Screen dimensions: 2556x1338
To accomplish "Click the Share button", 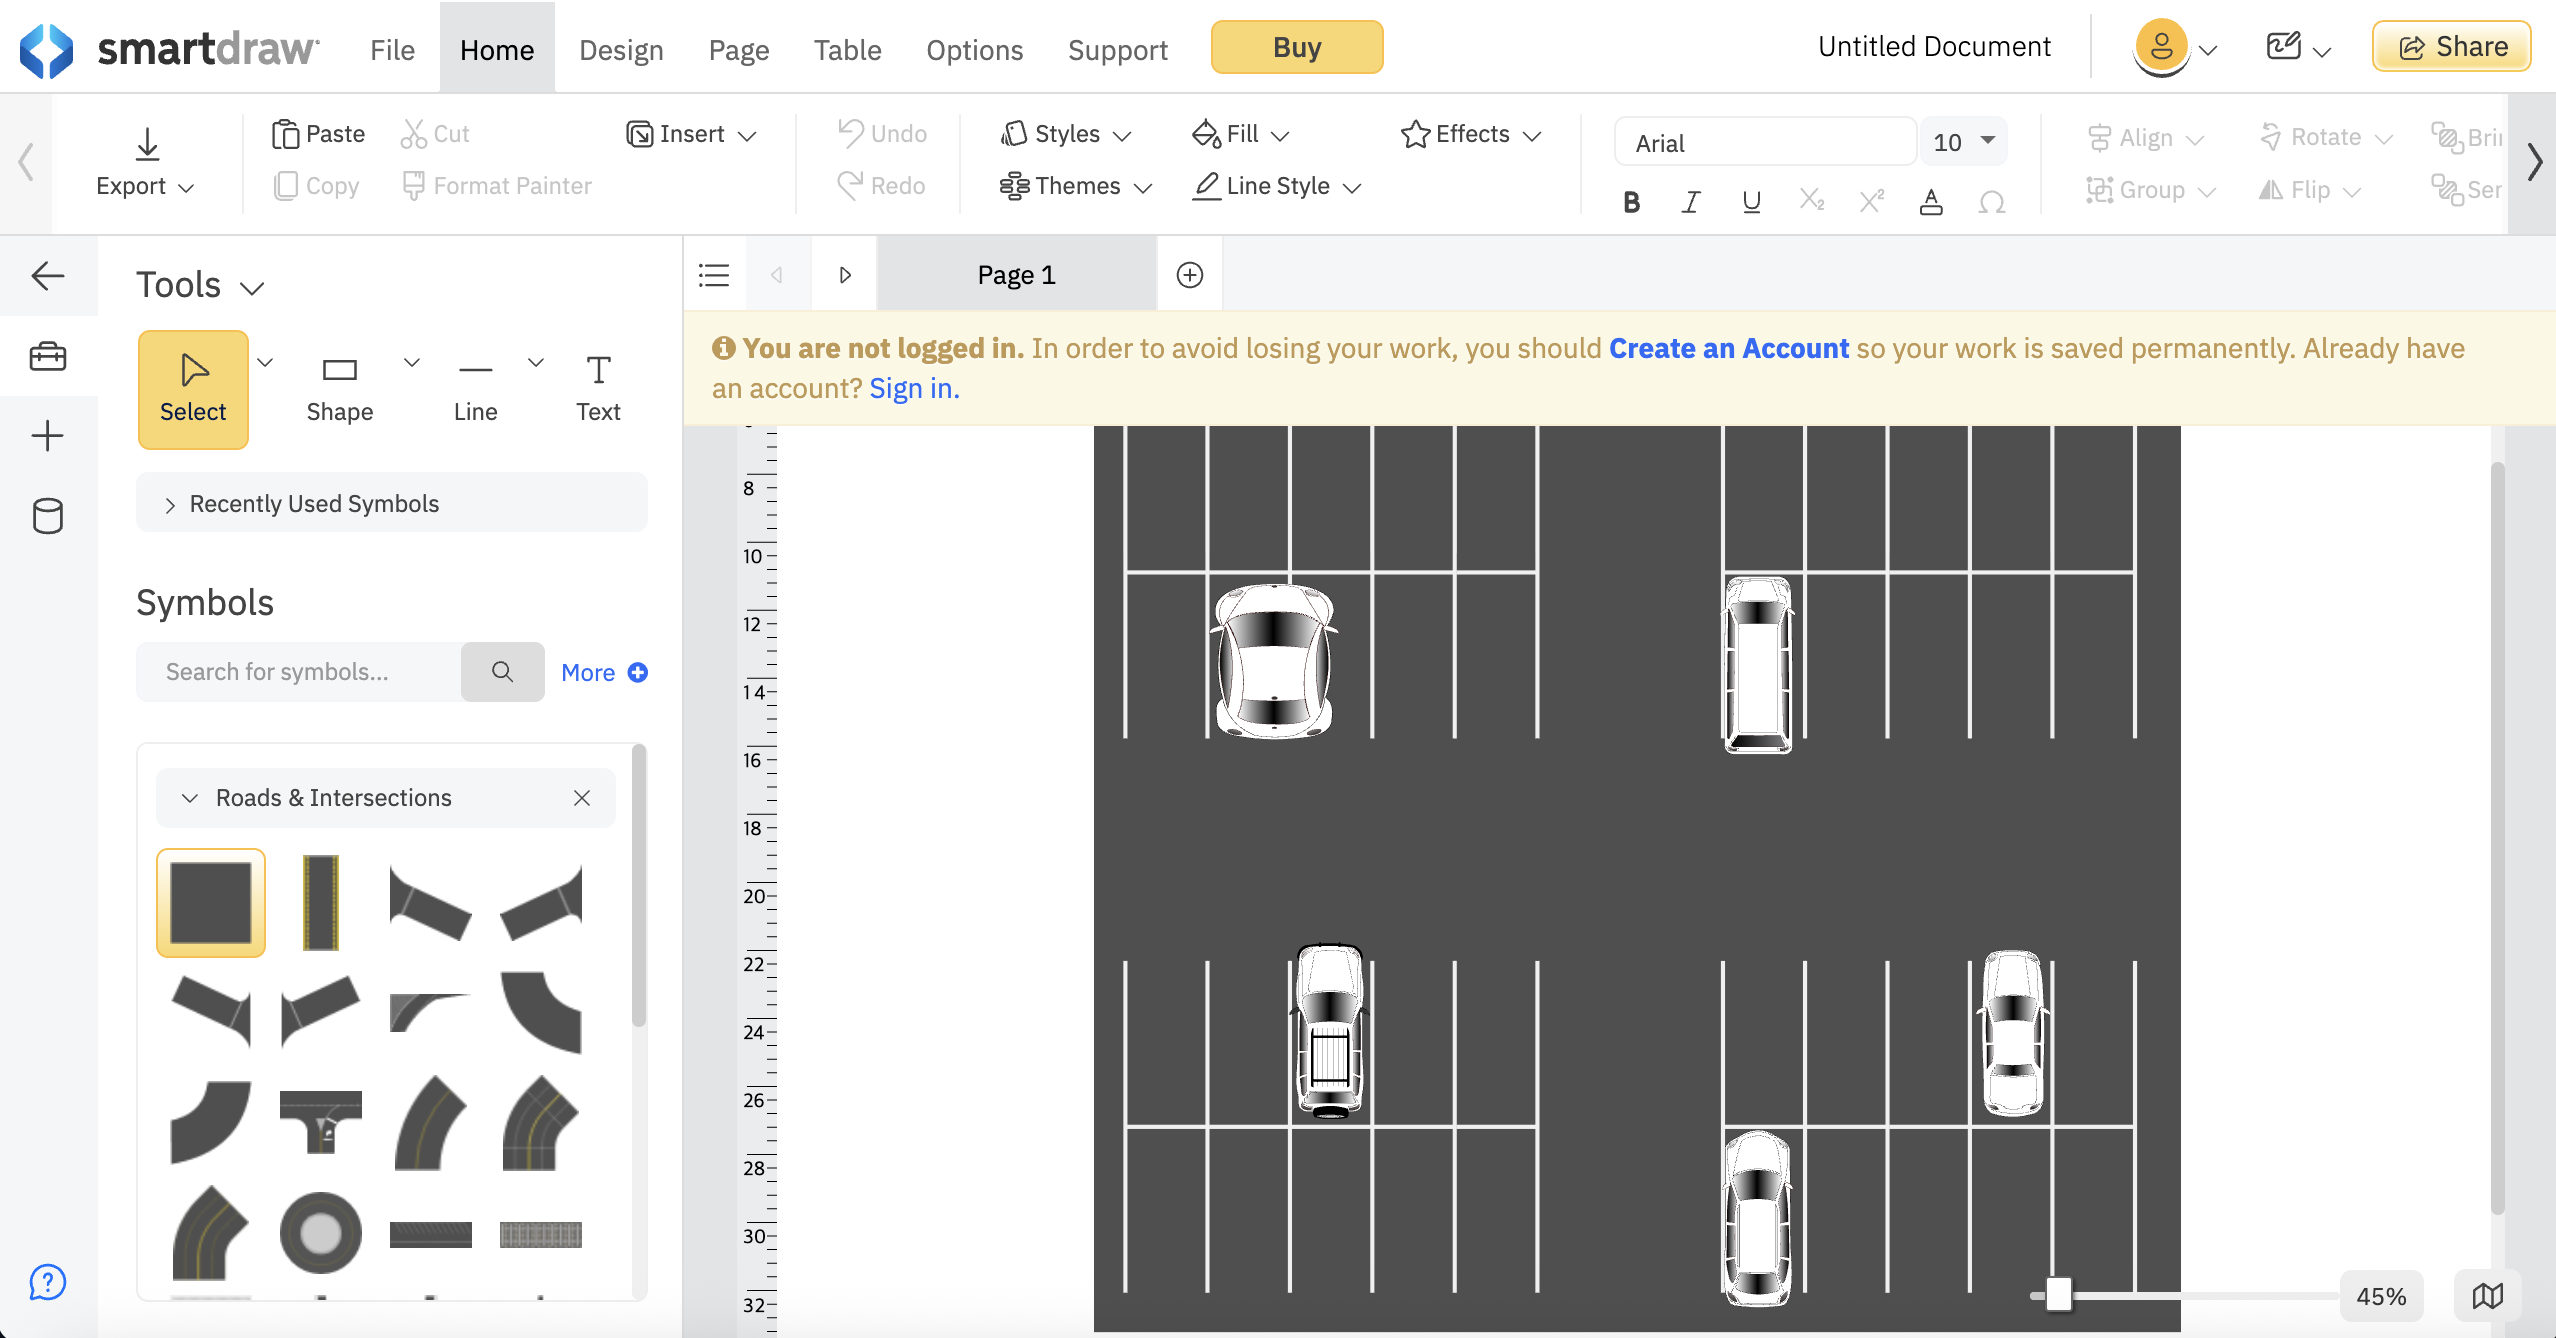I will pyautogui.click(x=2451, y=47).
